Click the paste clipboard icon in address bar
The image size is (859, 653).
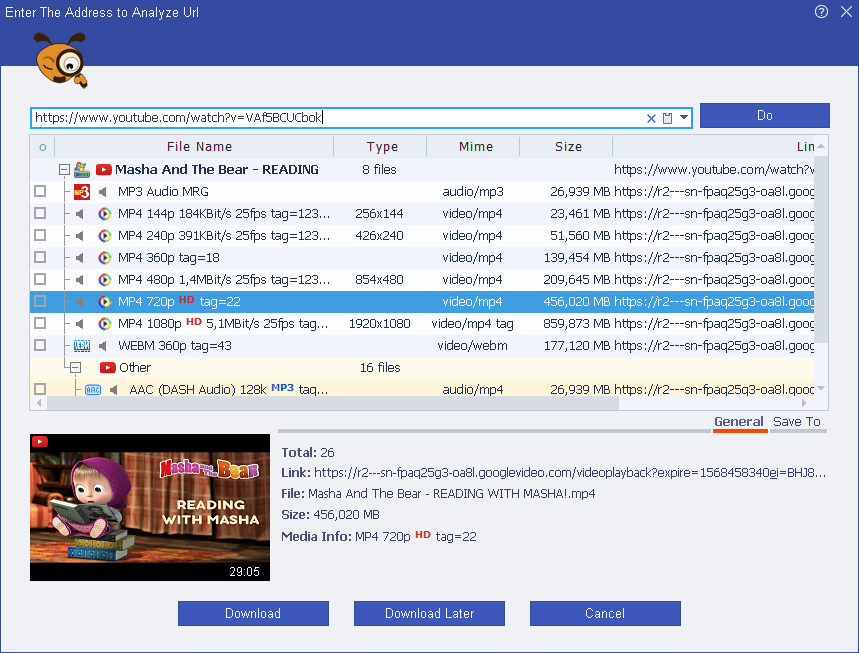click(x=668, y=118)
